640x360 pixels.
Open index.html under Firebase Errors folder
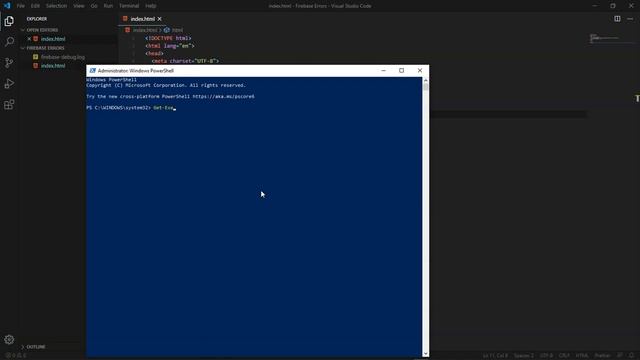pos(53,66)
